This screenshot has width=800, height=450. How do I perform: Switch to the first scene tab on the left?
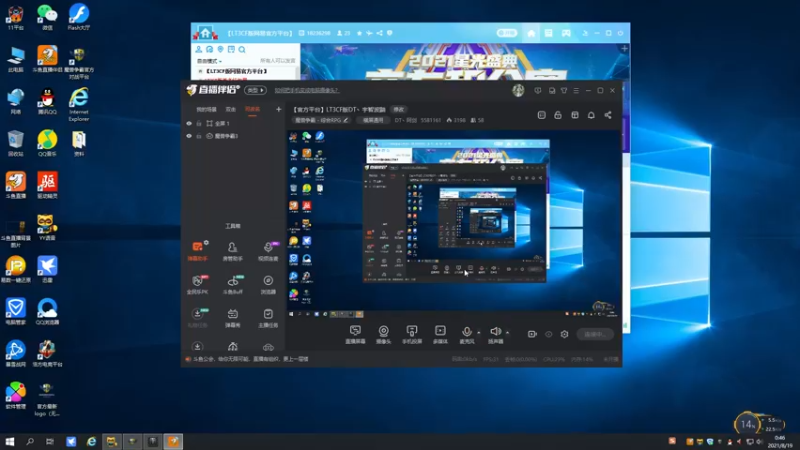(207, 109)
